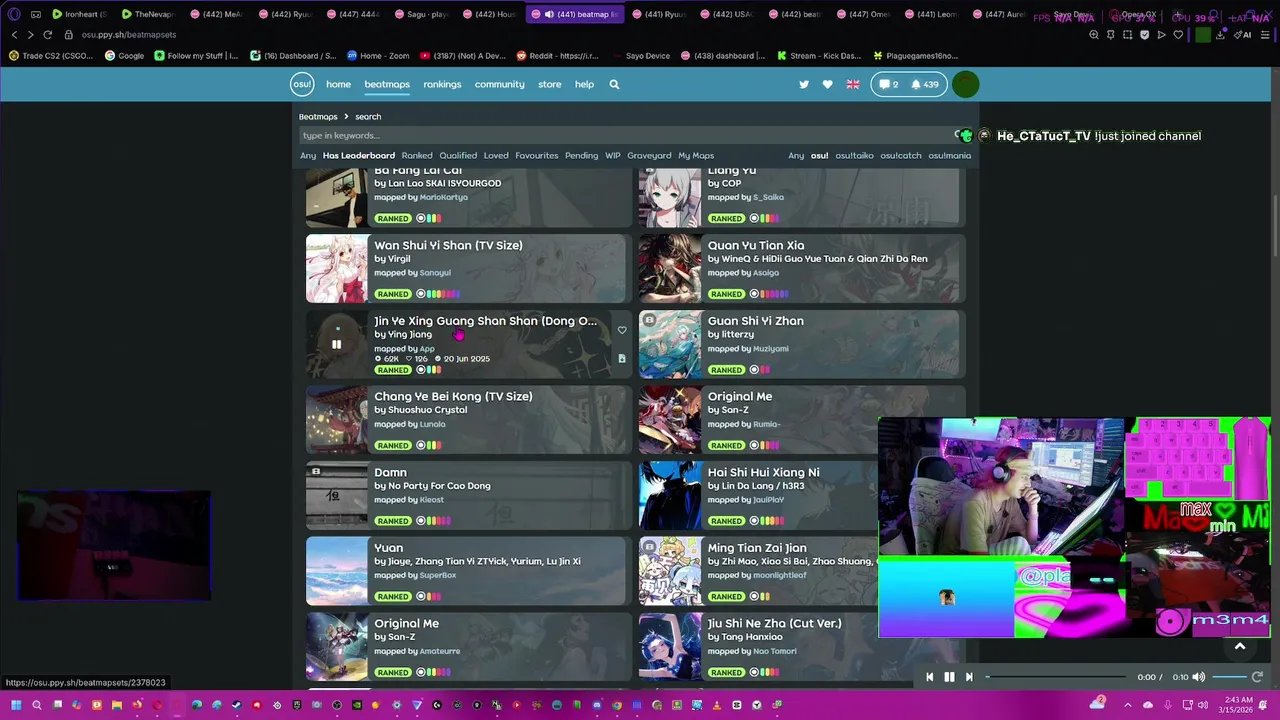Select the Ranked status filter

(x=417, y=156)
